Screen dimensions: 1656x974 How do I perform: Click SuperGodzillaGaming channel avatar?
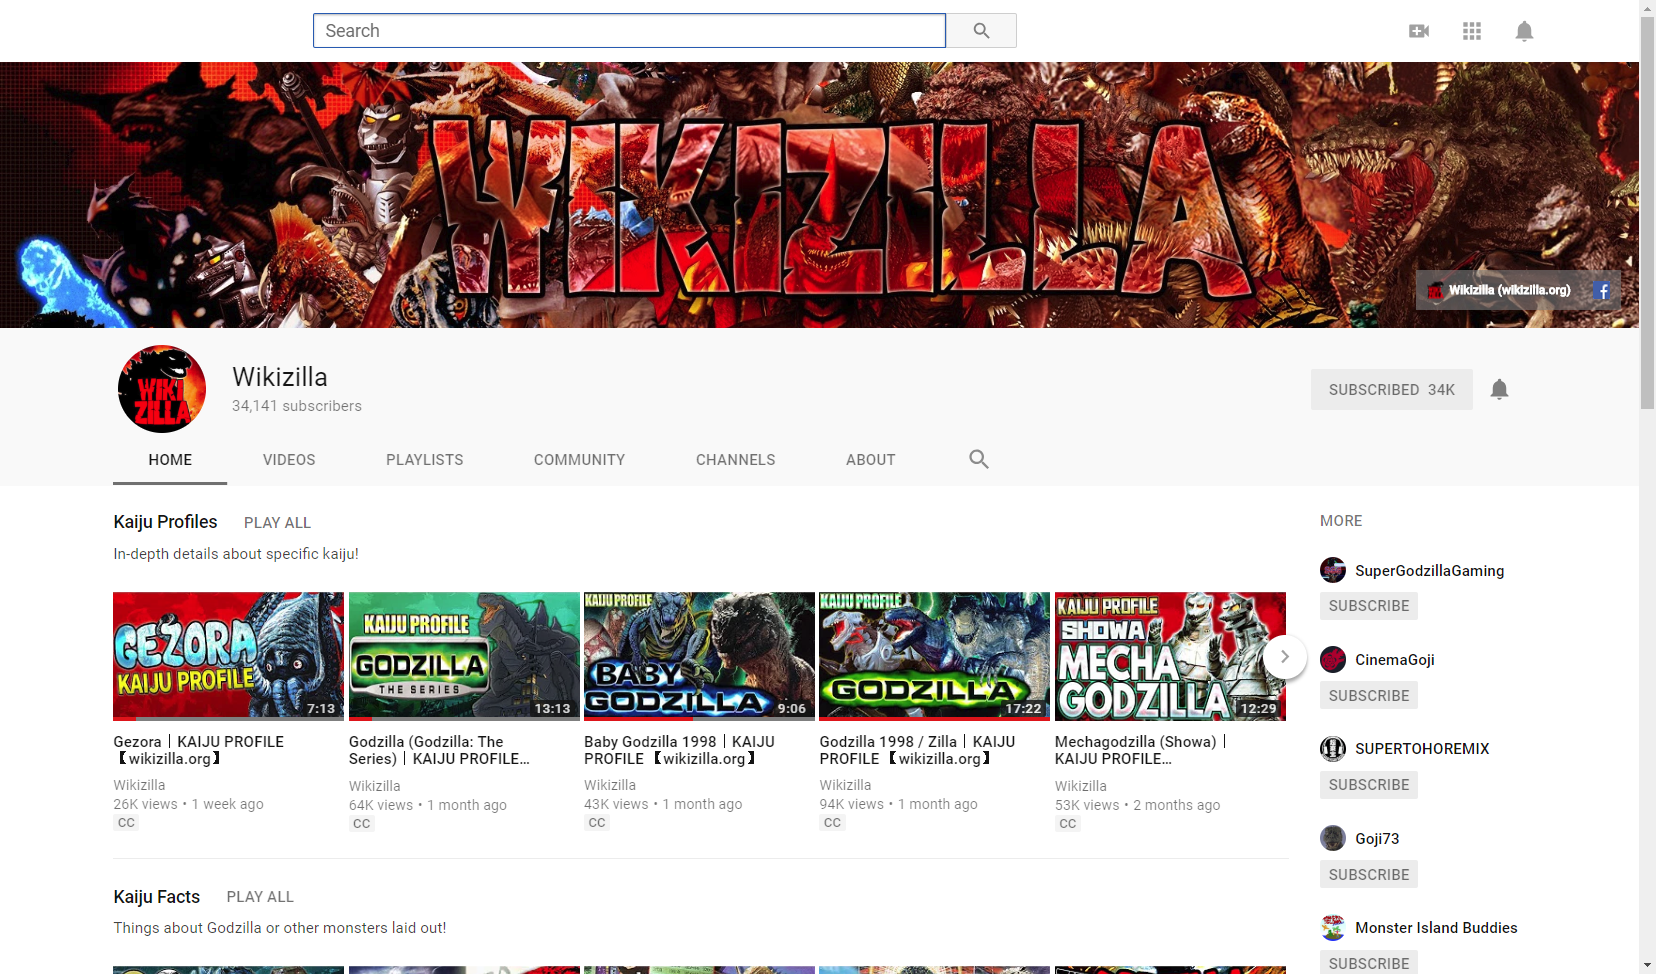coord(1333,570)
